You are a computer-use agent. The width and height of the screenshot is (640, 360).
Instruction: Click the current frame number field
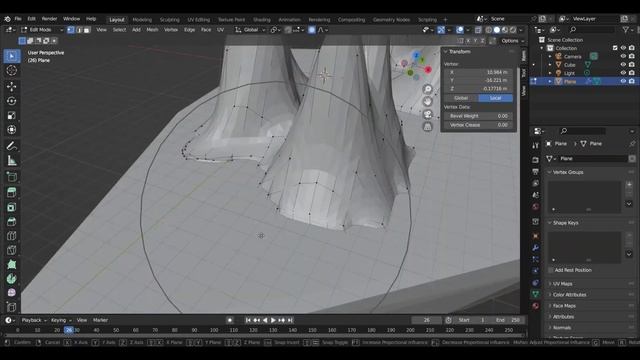pos(427,320)
